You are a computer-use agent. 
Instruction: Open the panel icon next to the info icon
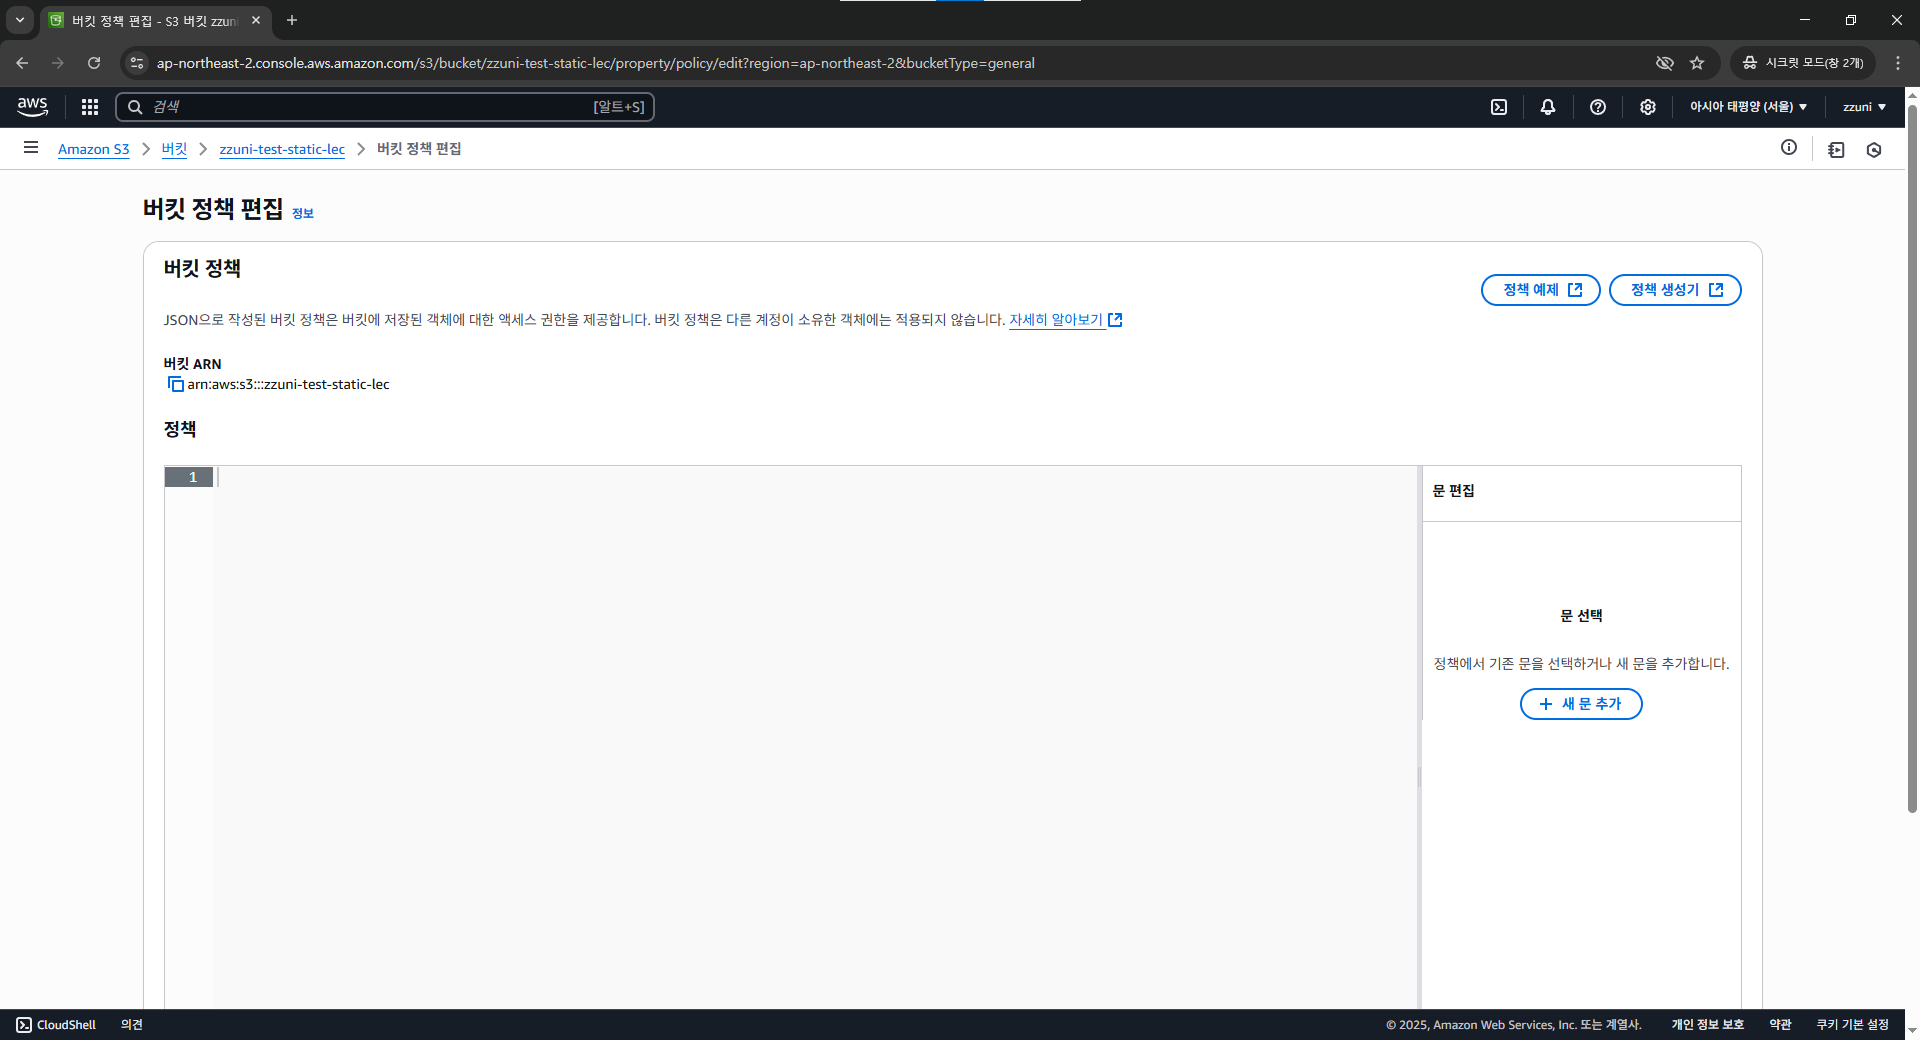tap(1836, 150)
